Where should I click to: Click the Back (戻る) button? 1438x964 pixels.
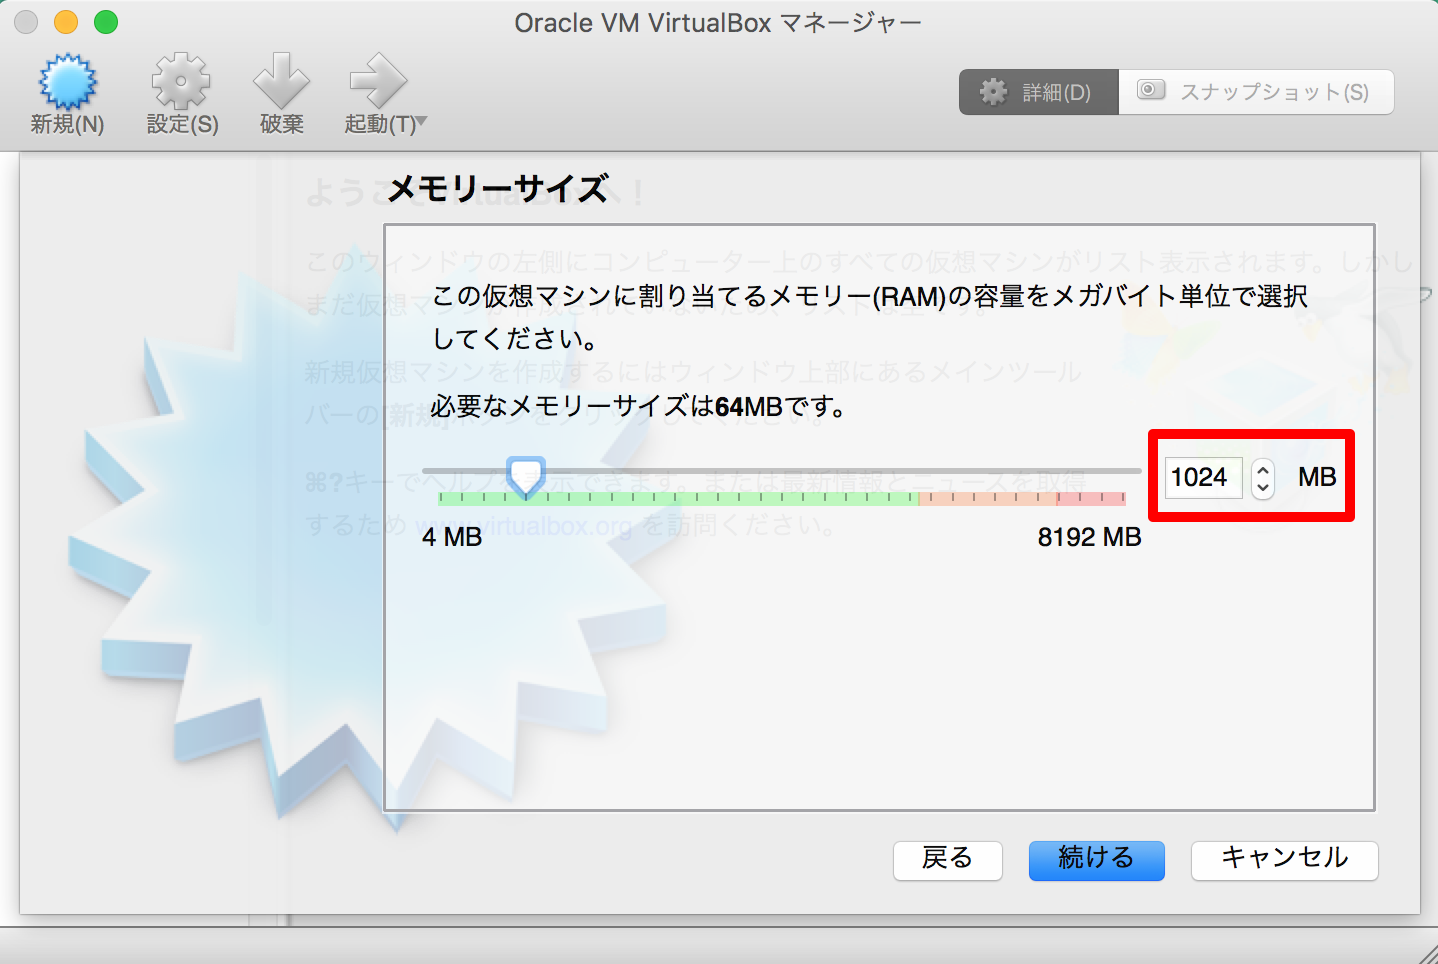(x=947, y=859)
